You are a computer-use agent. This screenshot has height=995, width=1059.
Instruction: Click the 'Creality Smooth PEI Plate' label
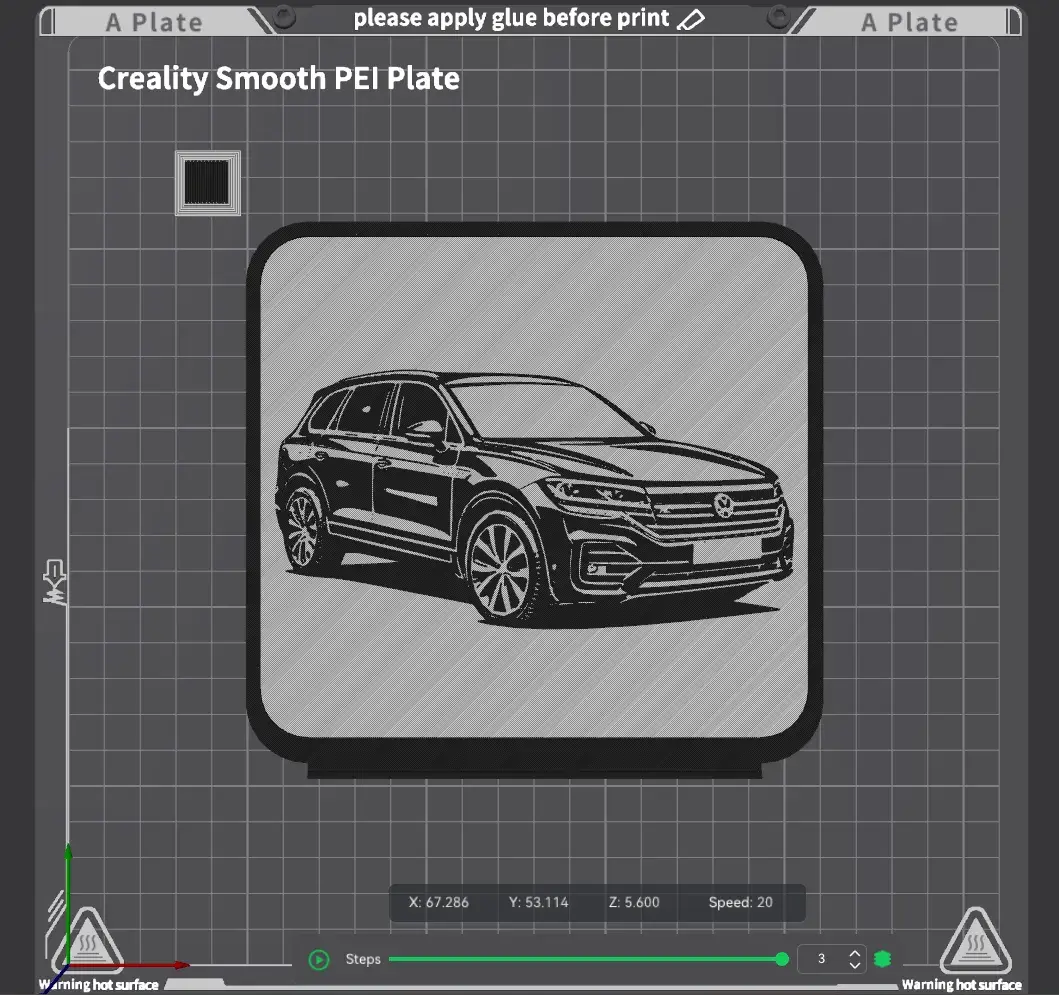pyautogui.click(x=278, y=79)
